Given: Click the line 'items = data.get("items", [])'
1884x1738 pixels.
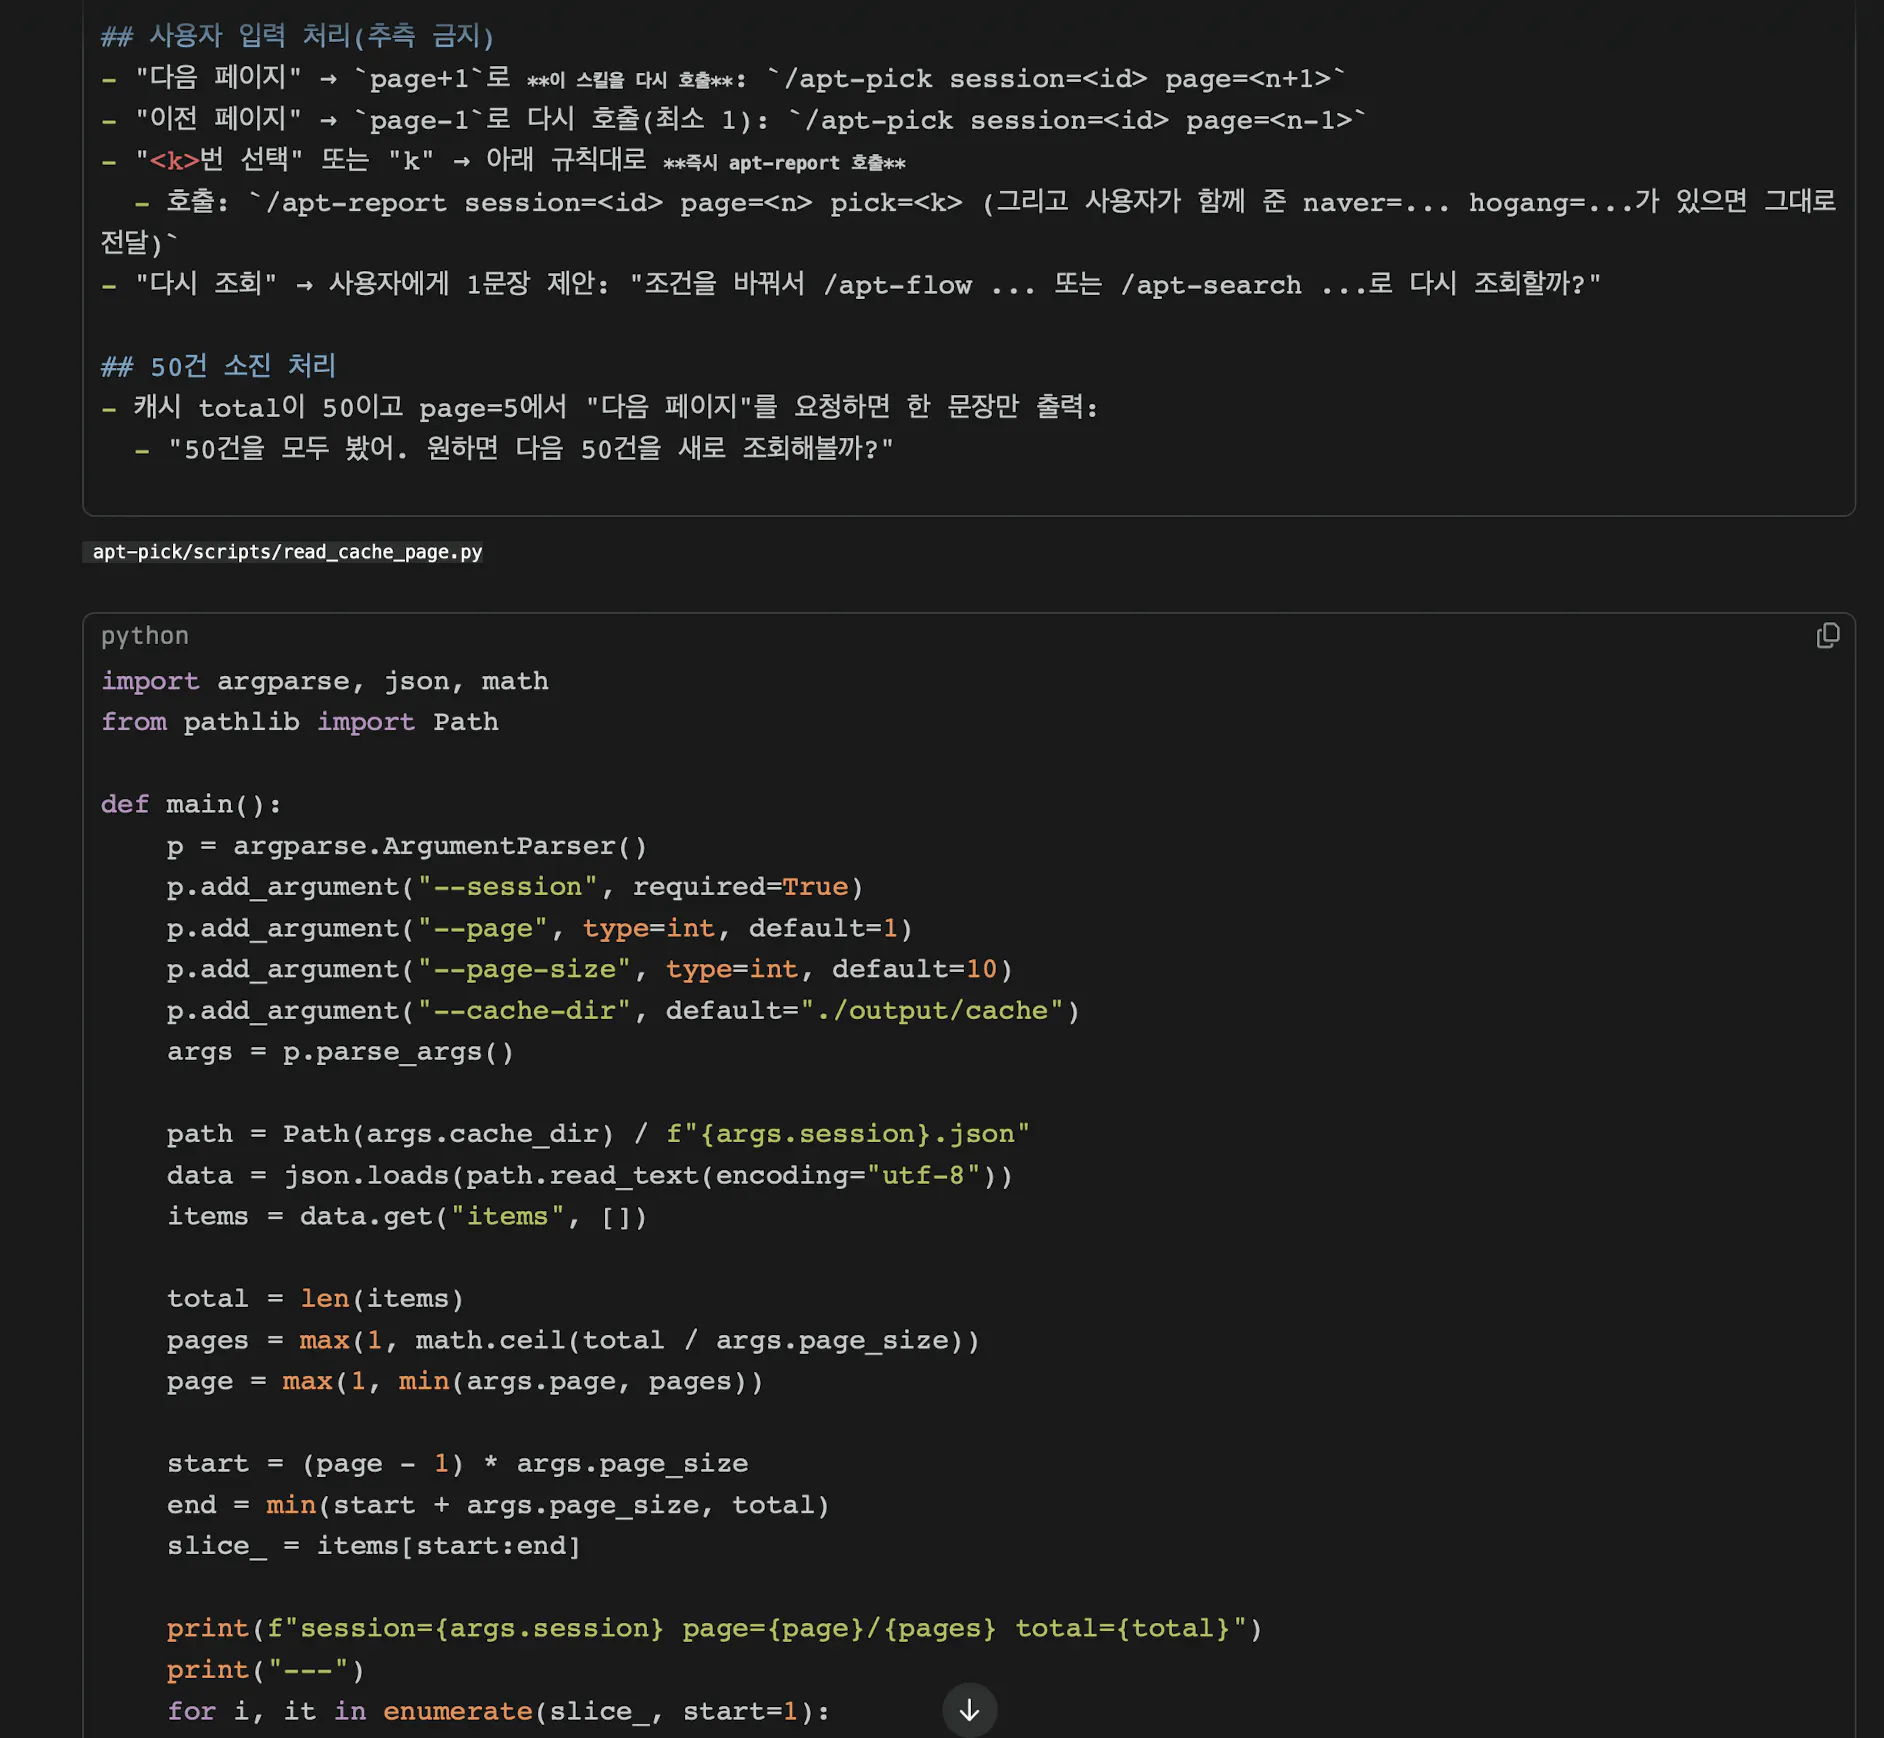Looking at the screenshot, I should coord(407,1216).
